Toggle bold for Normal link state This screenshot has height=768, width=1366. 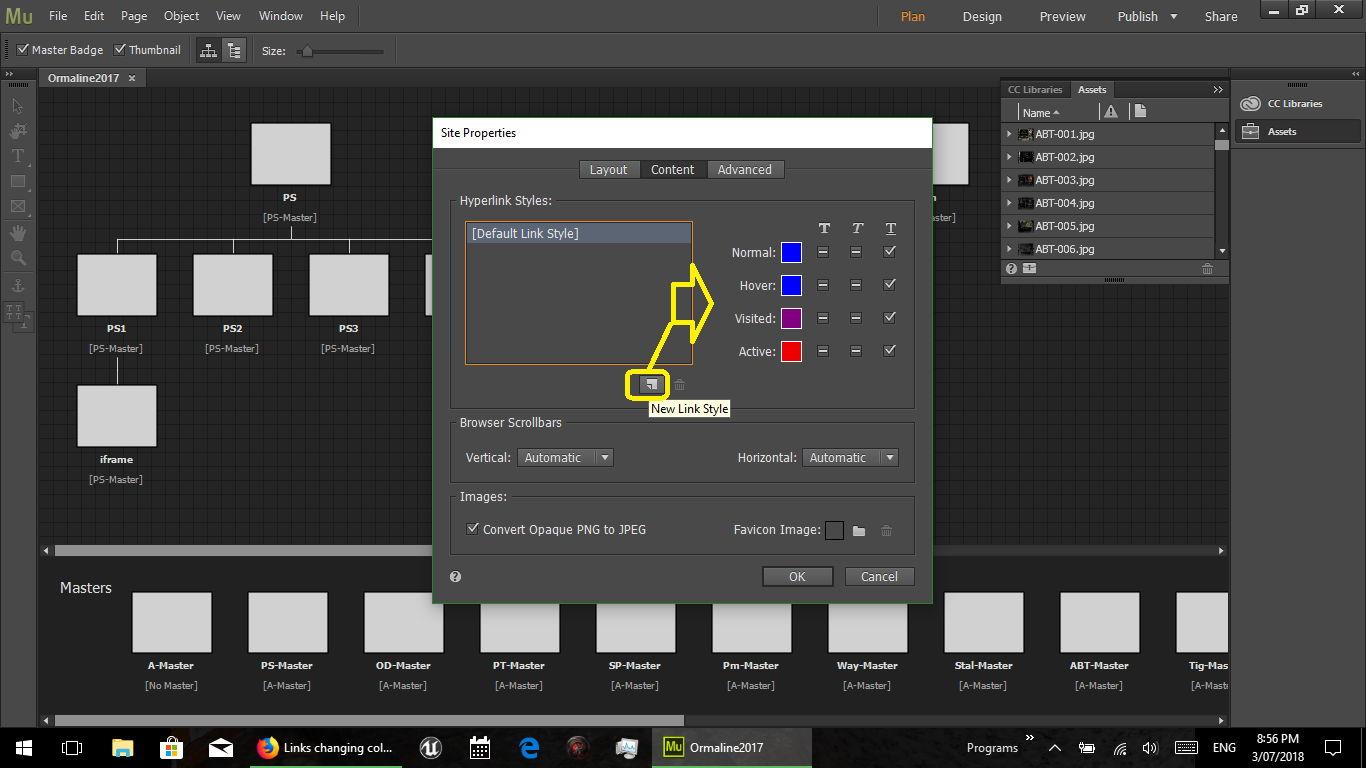pos(823,252)
